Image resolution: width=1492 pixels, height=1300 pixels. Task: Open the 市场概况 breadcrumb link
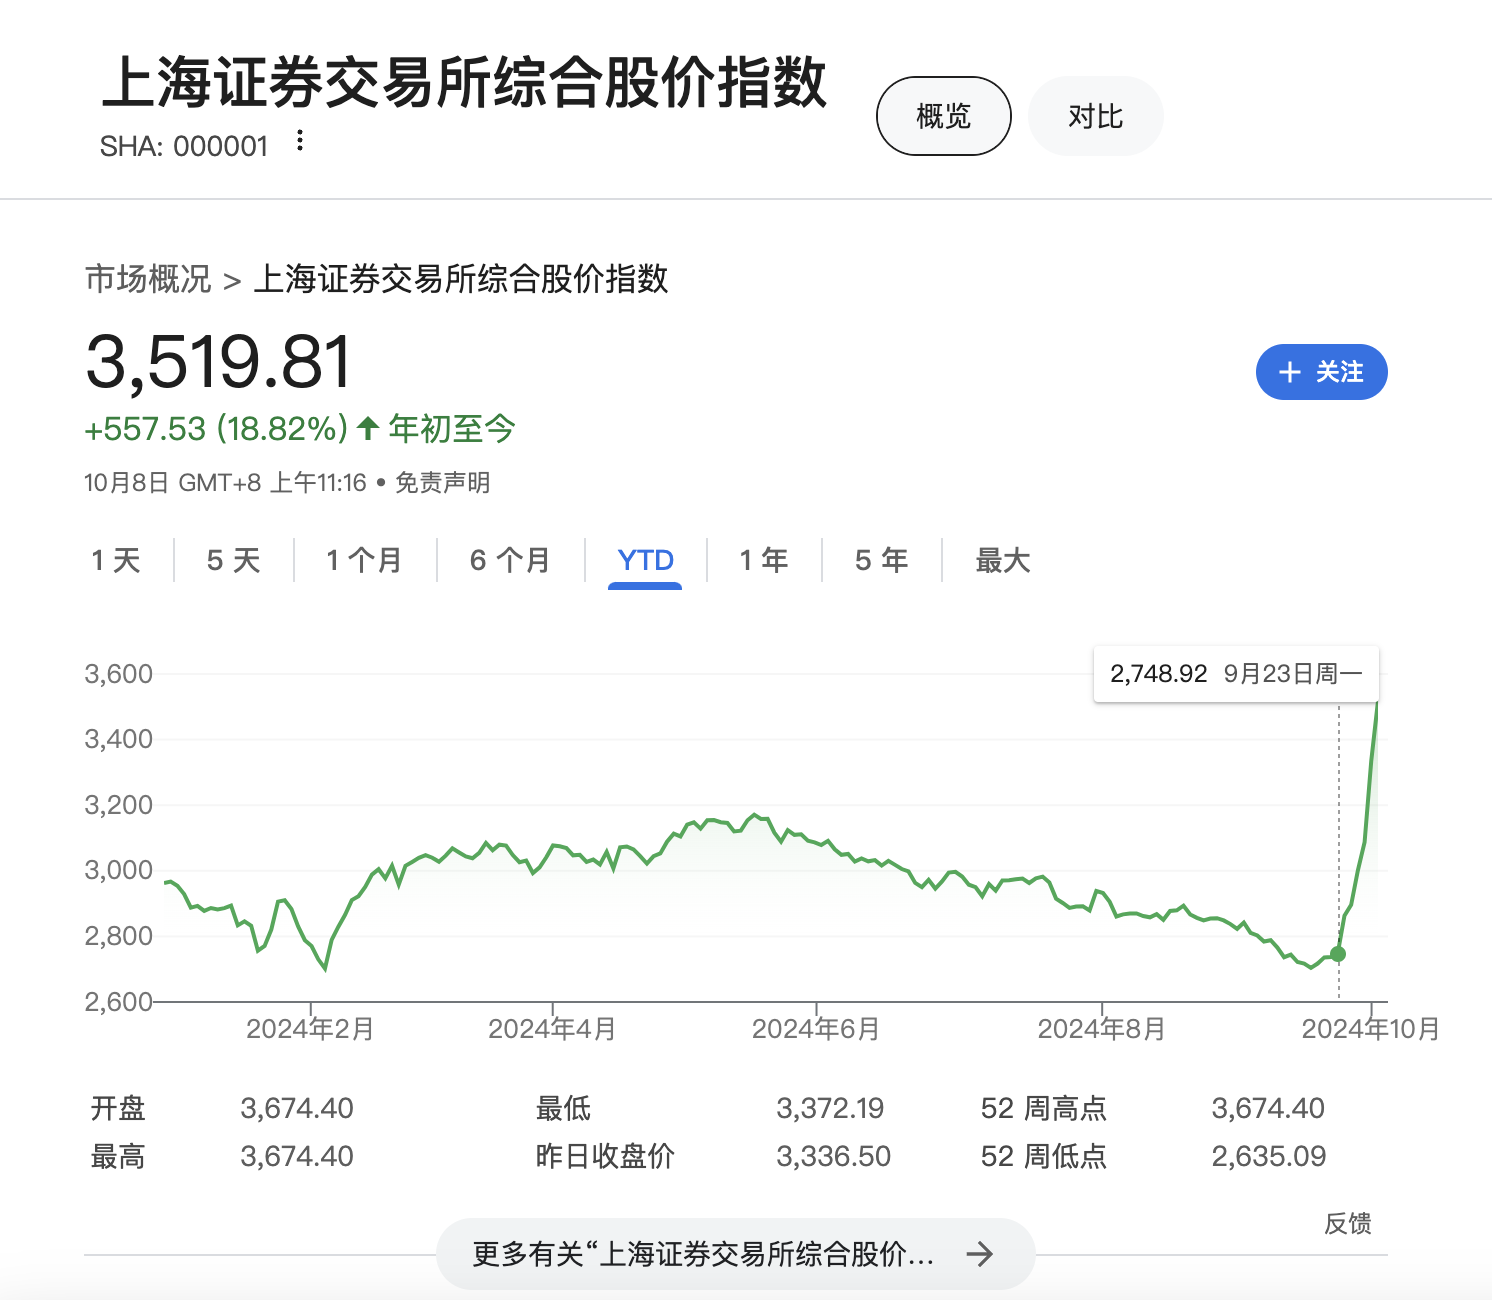(148, 278)
